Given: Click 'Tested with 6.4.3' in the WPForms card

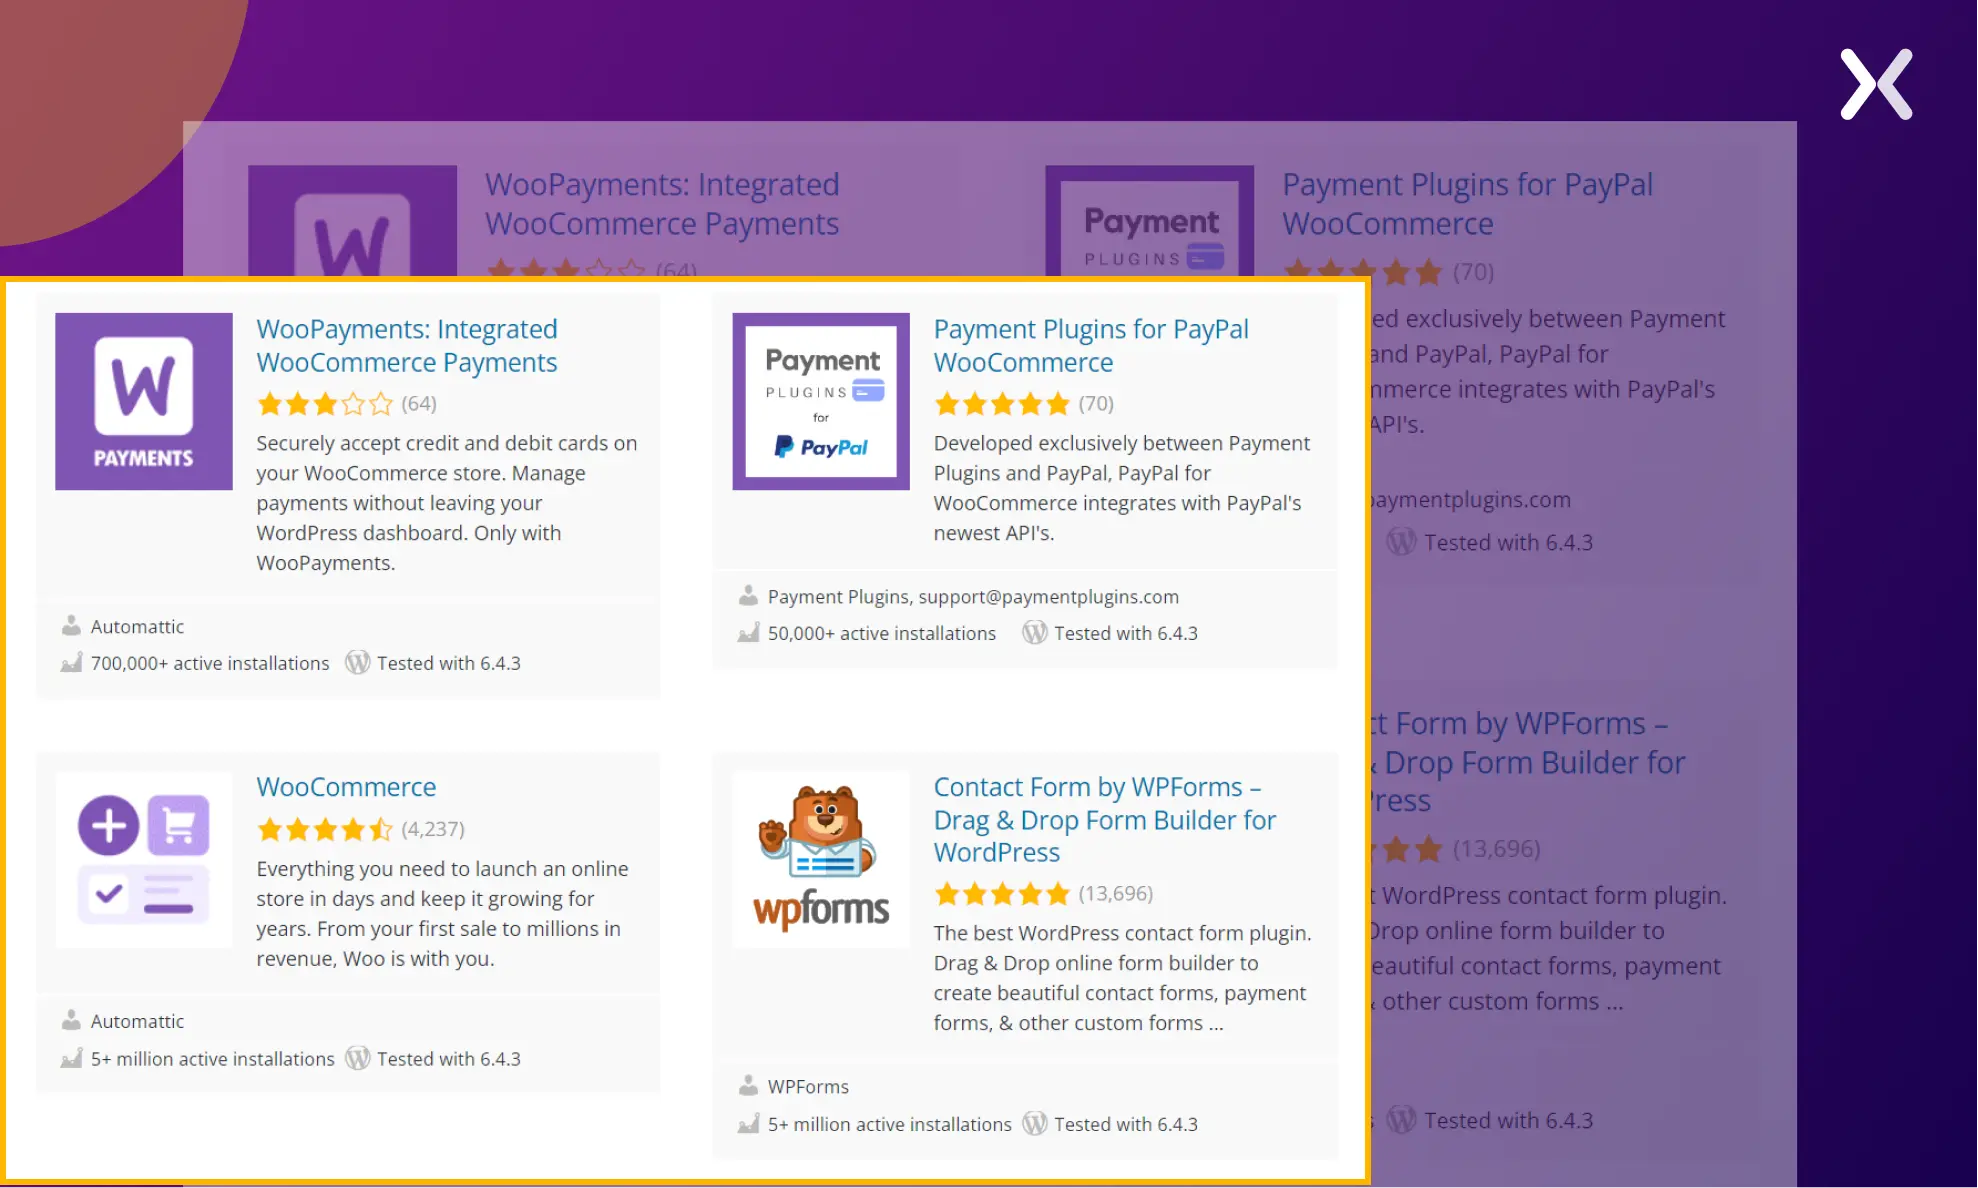Looking at the screenshot, I should (1126, 1124).
